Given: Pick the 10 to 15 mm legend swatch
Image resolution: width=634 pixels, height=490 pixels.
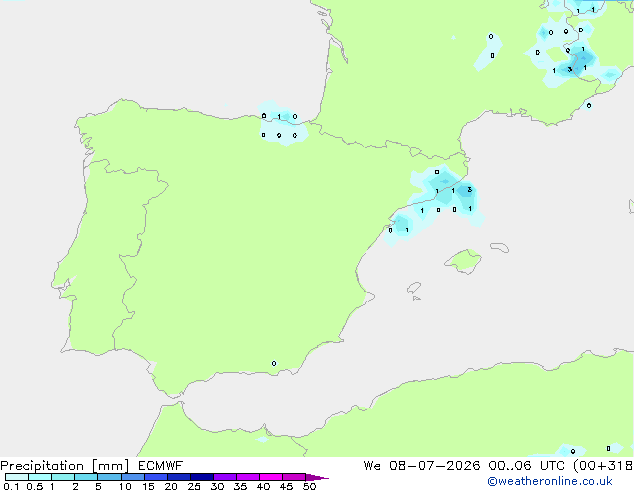Looking at the screenshot, I should [x=132, y=477].
